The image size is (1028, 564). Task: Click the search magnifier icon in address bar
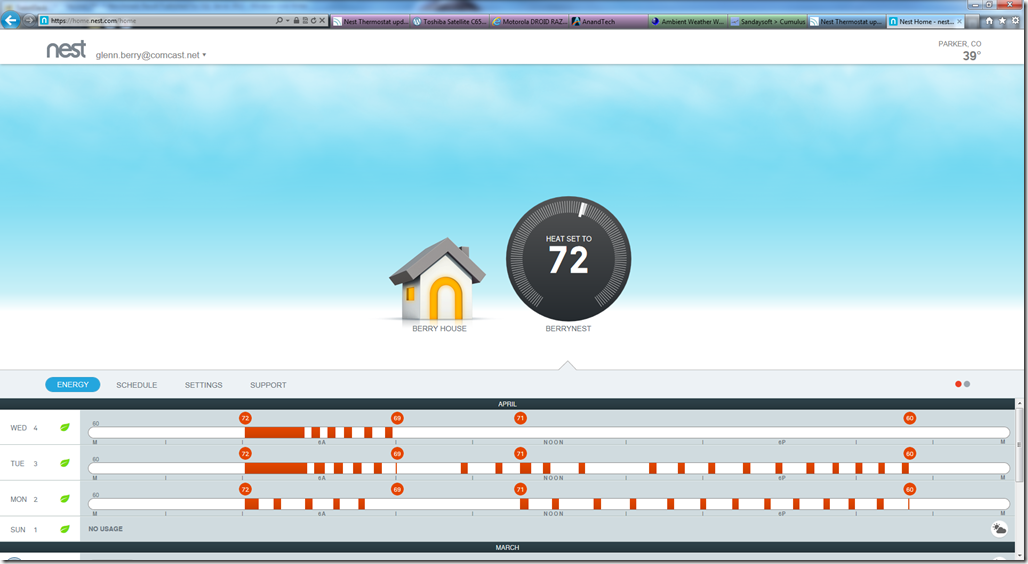(x=280, y=21)
